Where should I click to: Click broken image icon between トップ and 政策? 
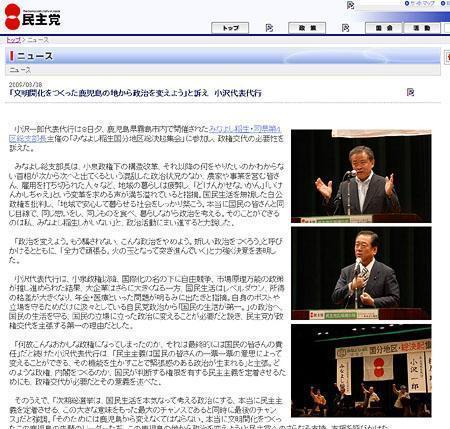pos(269,28)
